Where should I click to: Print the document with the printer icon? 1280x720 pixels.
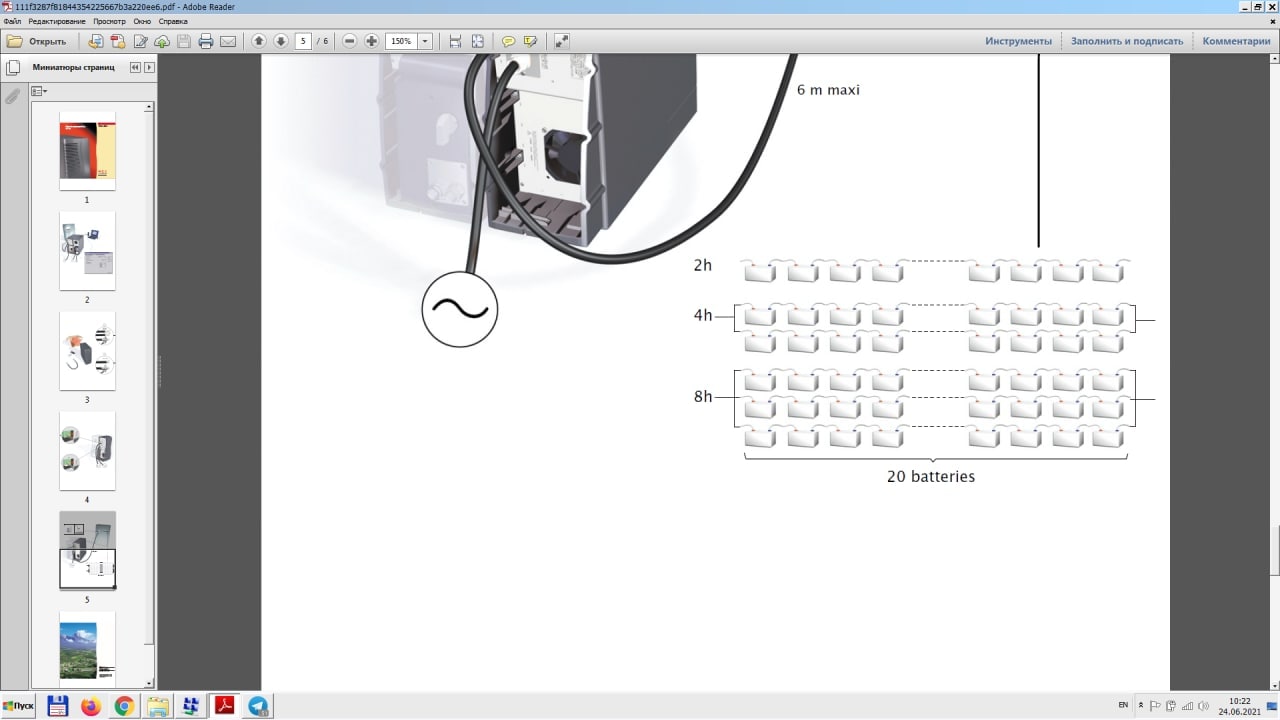[206, 41]
